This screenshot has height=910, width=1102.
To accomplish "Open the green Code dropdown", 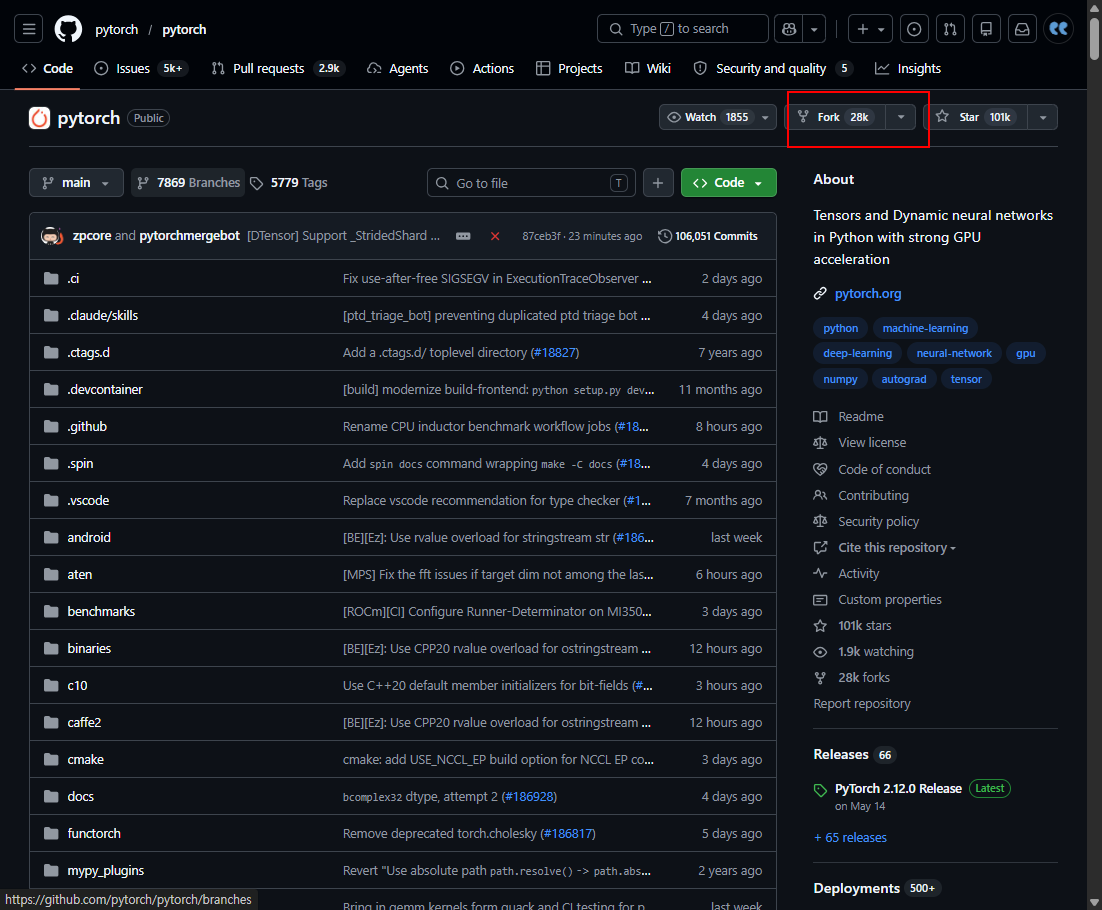I will [728, 183].
